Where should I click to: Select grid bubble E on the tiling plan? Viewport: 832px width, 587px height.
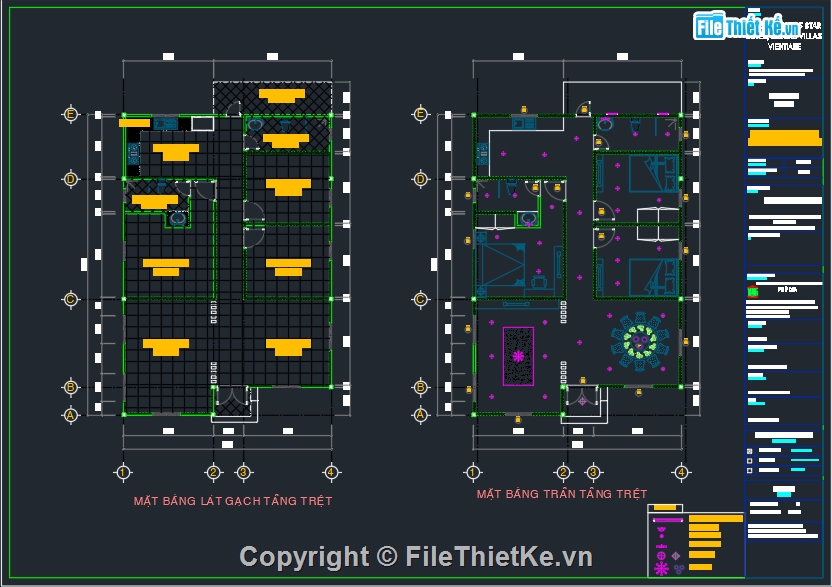[71, 114]
